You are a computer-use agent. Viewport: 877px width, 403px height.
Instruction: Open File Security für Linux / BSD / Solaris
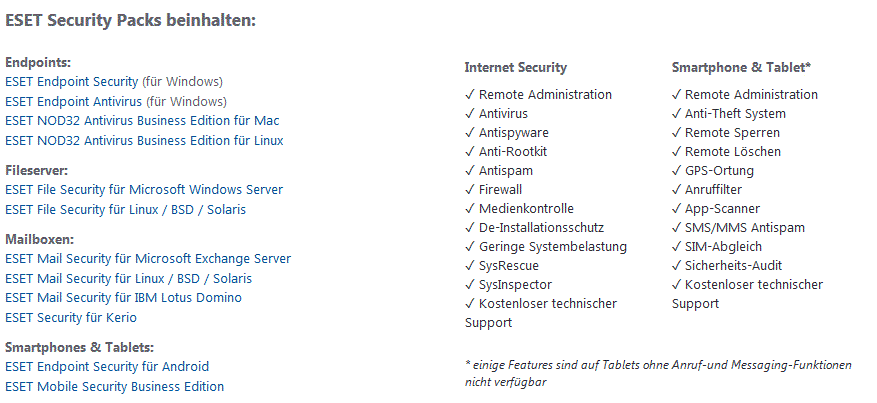tap(125, 209)
